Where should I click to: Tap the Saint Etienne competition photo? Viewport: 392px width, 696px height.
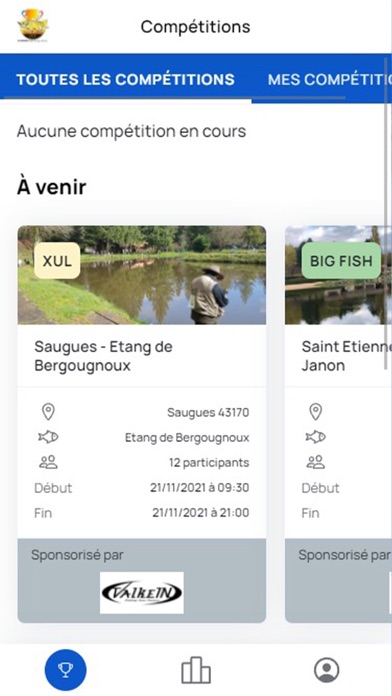[337, 275]
